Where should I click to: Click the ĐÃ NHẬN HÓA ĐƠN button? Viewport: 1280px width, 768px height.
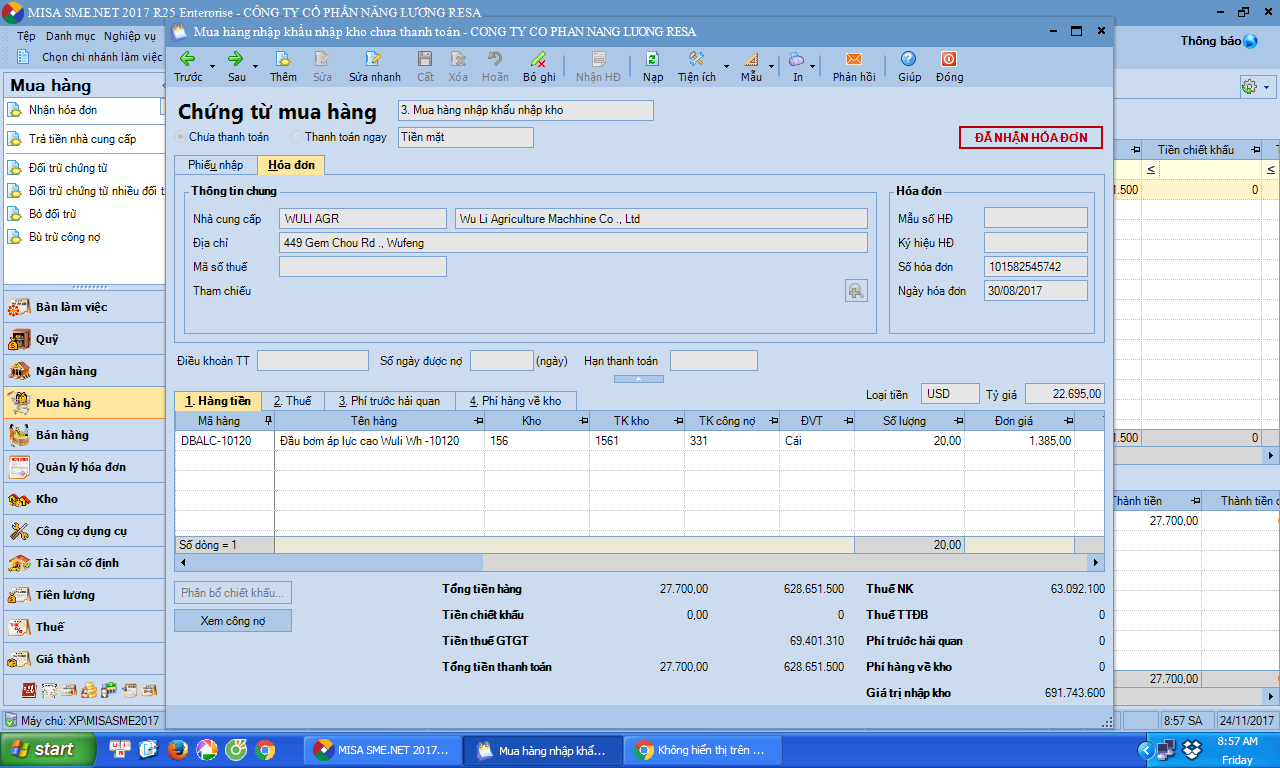click(x=1030, y=138)
